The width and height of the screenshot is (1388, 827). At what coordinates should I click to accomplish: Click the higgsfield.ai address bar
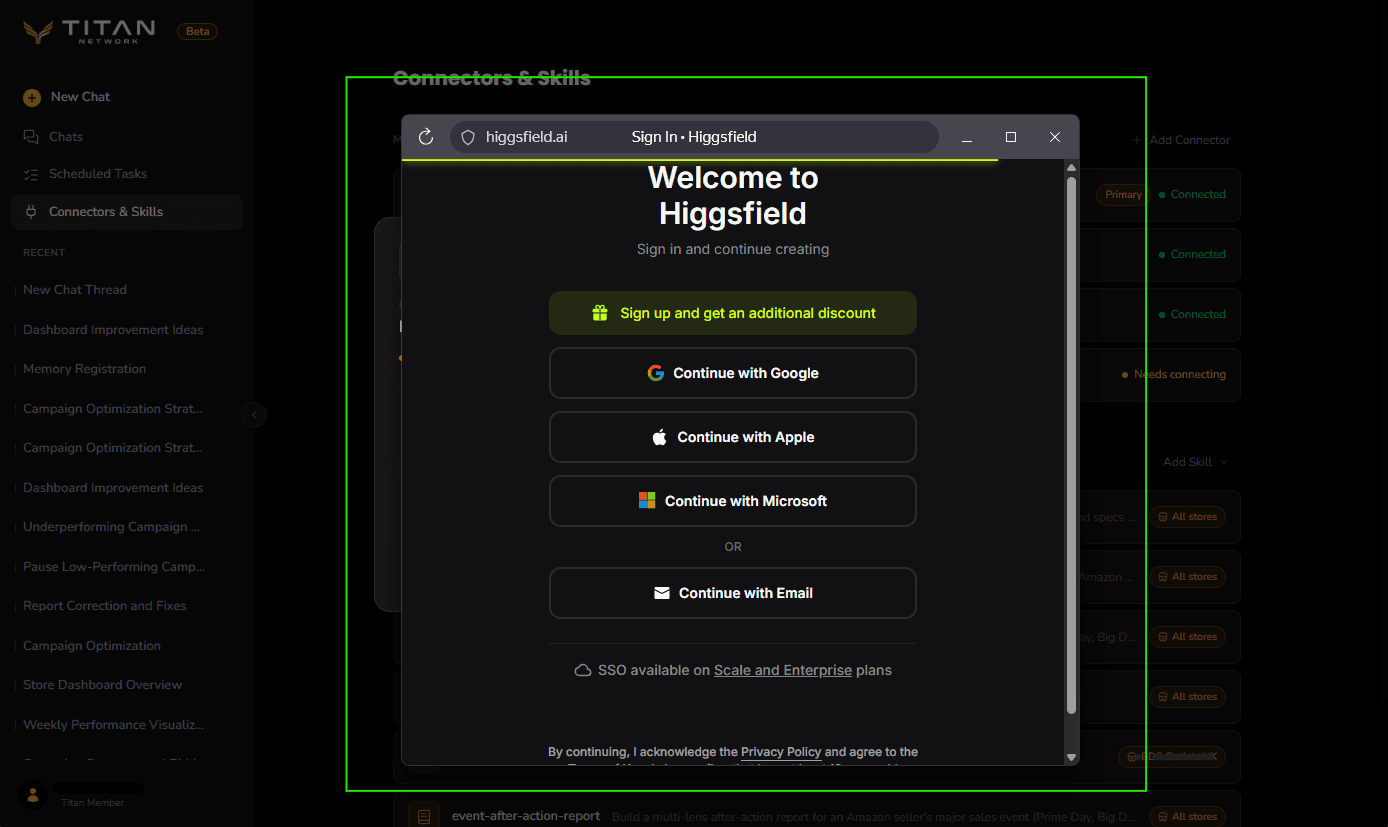tap(694, 137)
